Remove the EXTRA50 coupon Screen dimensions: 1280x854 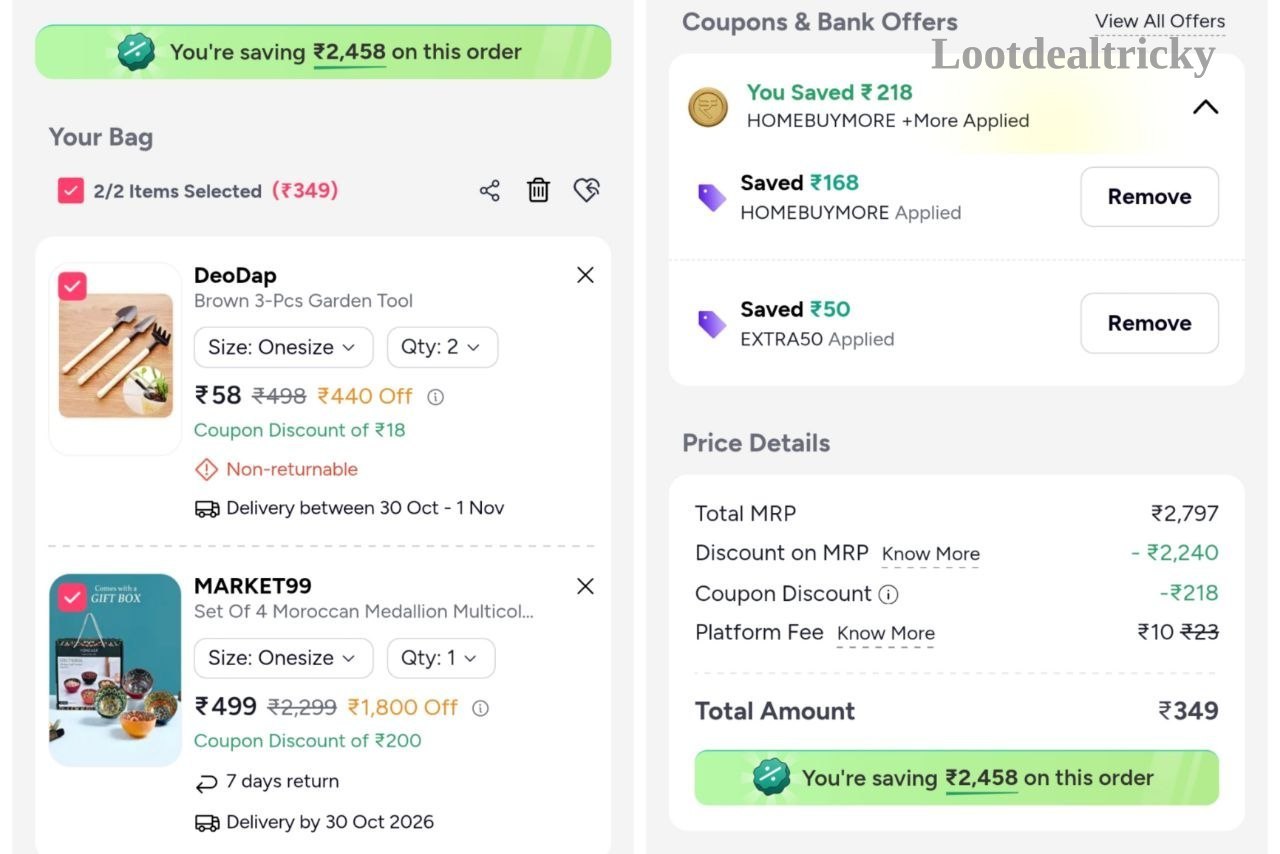pyautogui.click(x=1149, y=323)
